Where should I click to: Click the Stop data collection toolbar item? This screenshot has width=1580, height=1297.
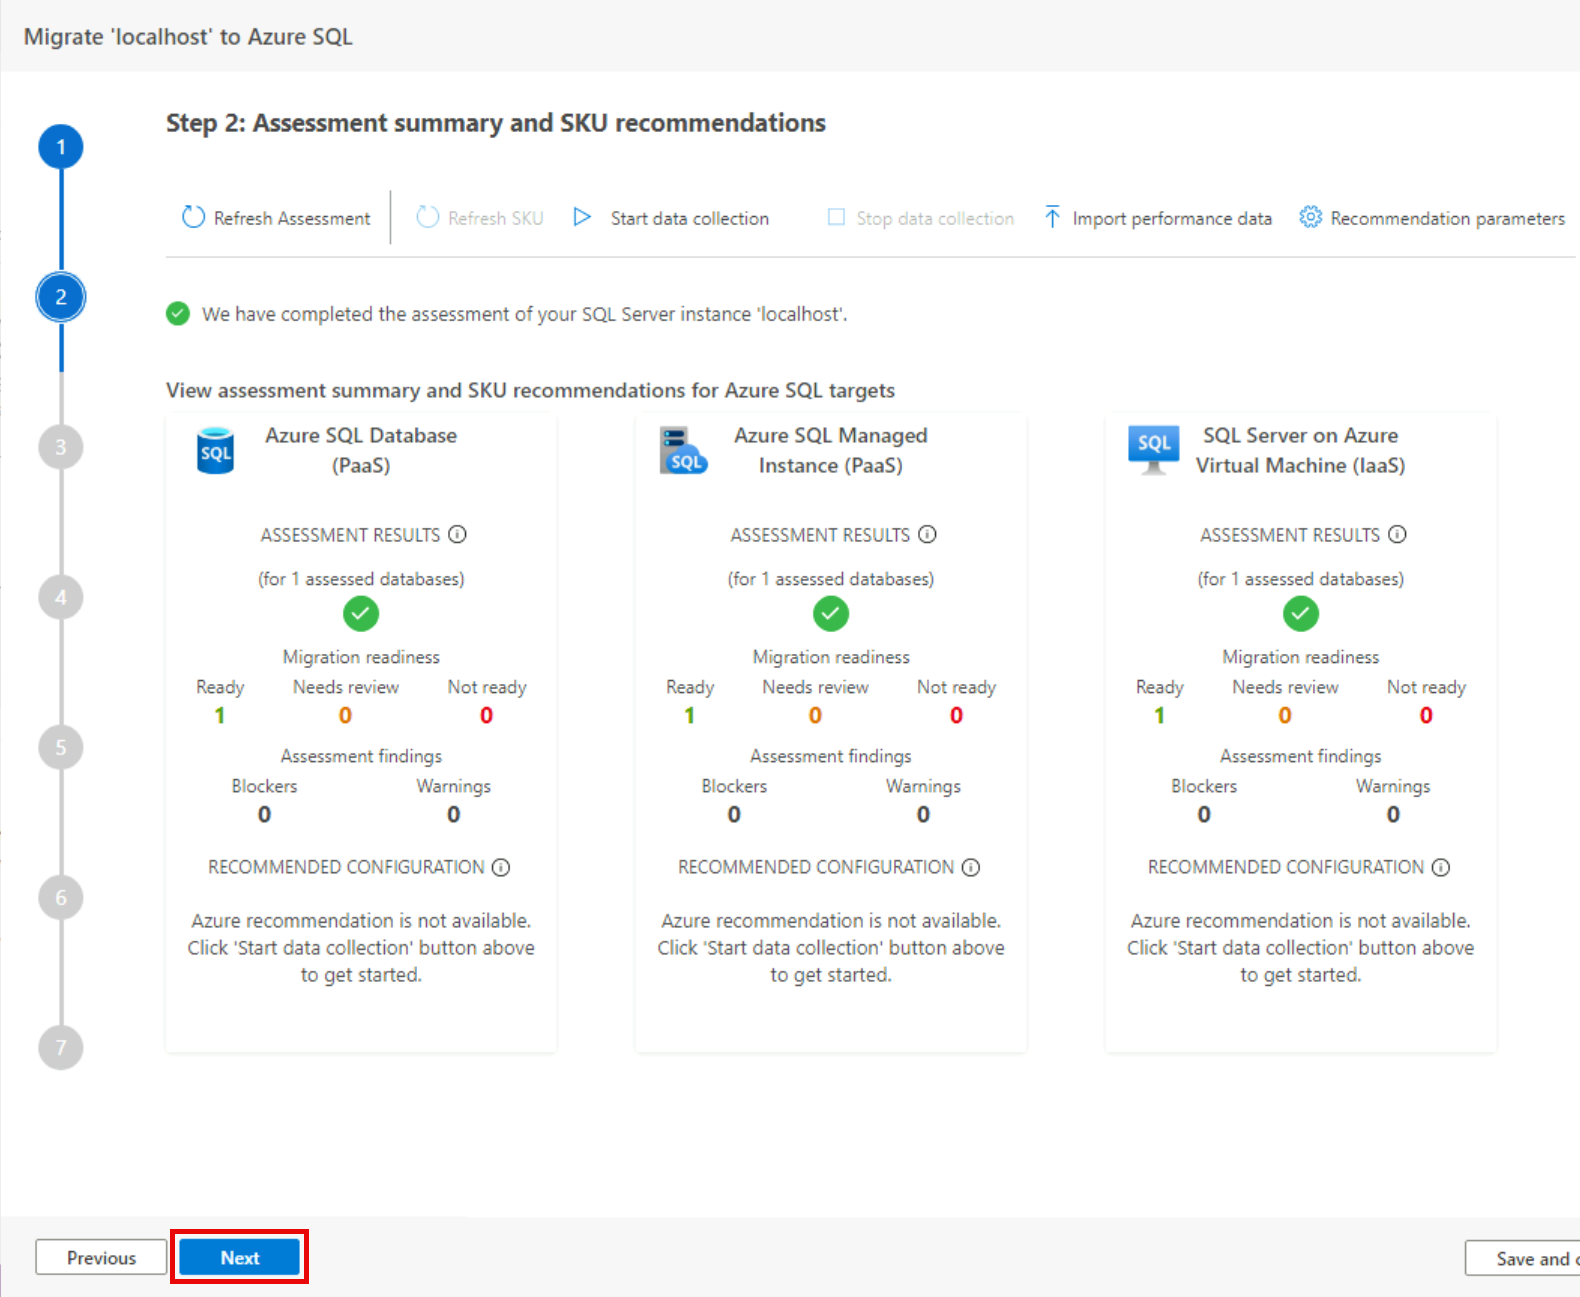pos(921,218)
